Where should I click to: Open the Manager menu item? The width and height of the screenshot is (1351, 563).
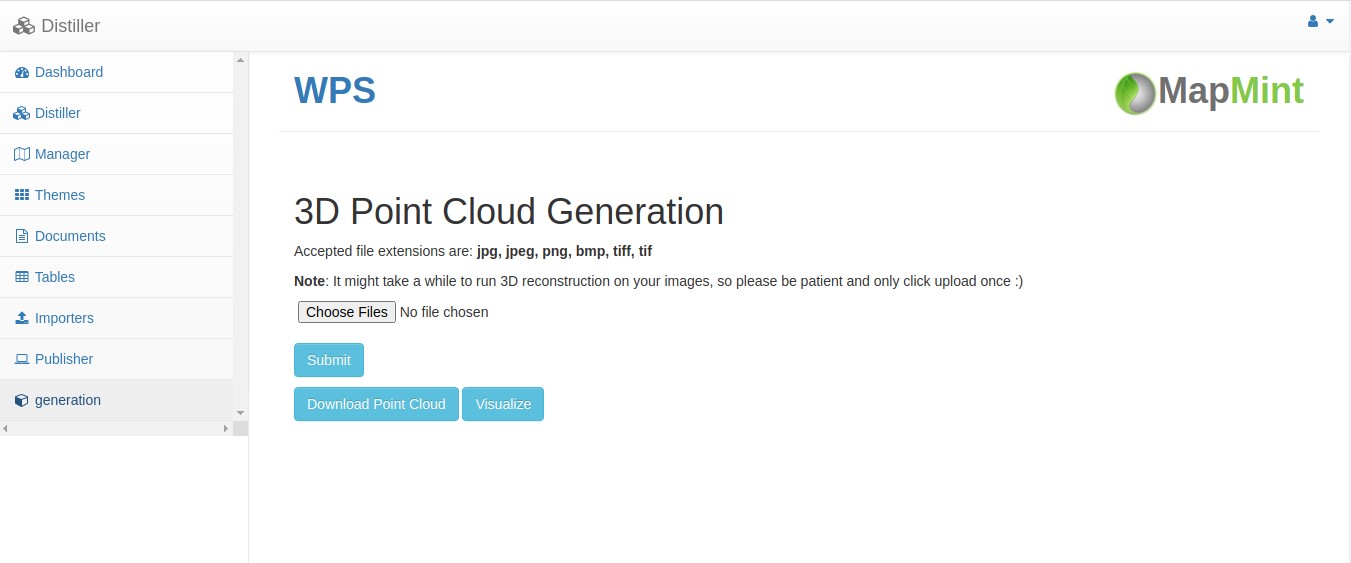[62, 154]
